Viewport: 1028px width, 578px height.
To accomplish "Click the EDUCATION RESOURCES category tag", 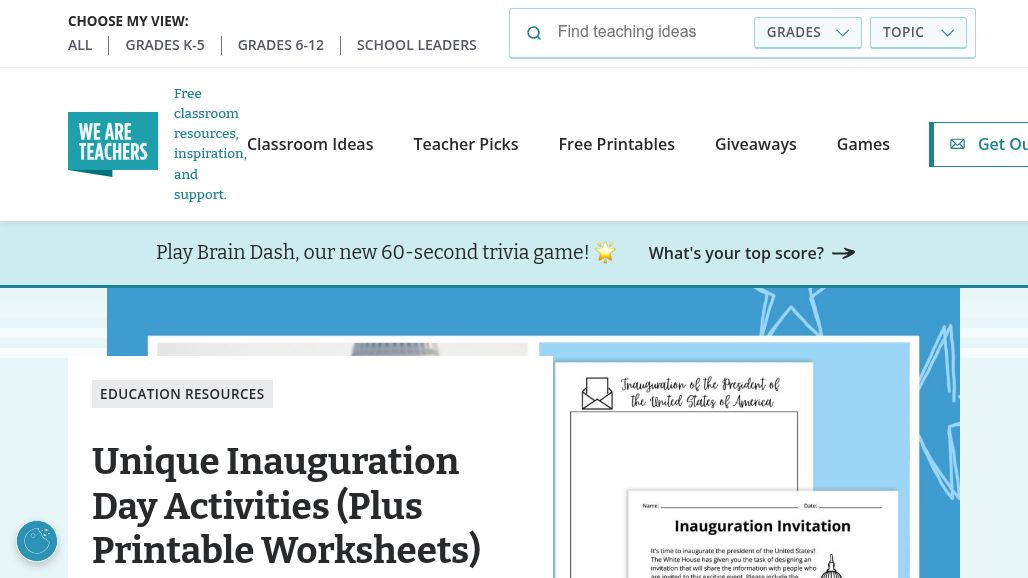I will [x=182, y=394].
